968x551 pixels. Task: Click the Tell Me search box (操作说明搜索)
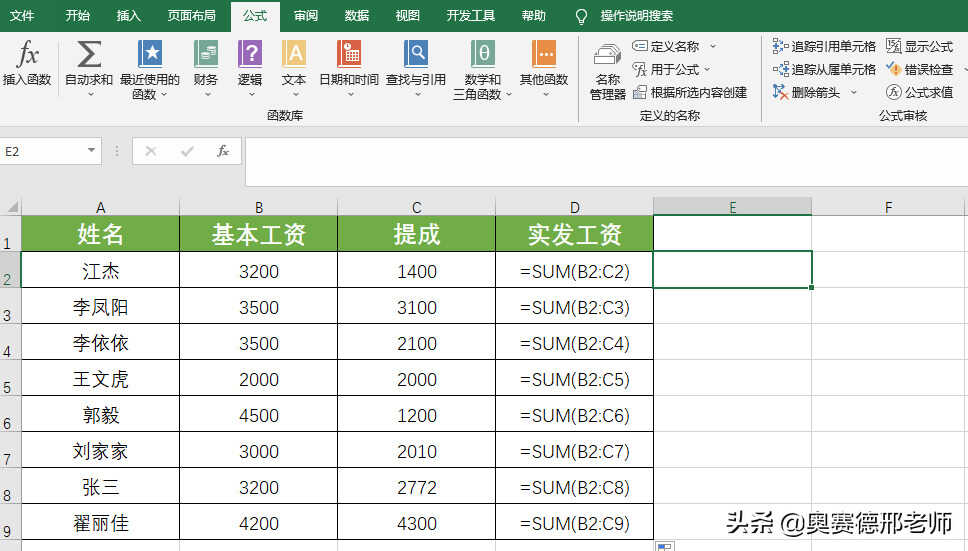point(636,16)
